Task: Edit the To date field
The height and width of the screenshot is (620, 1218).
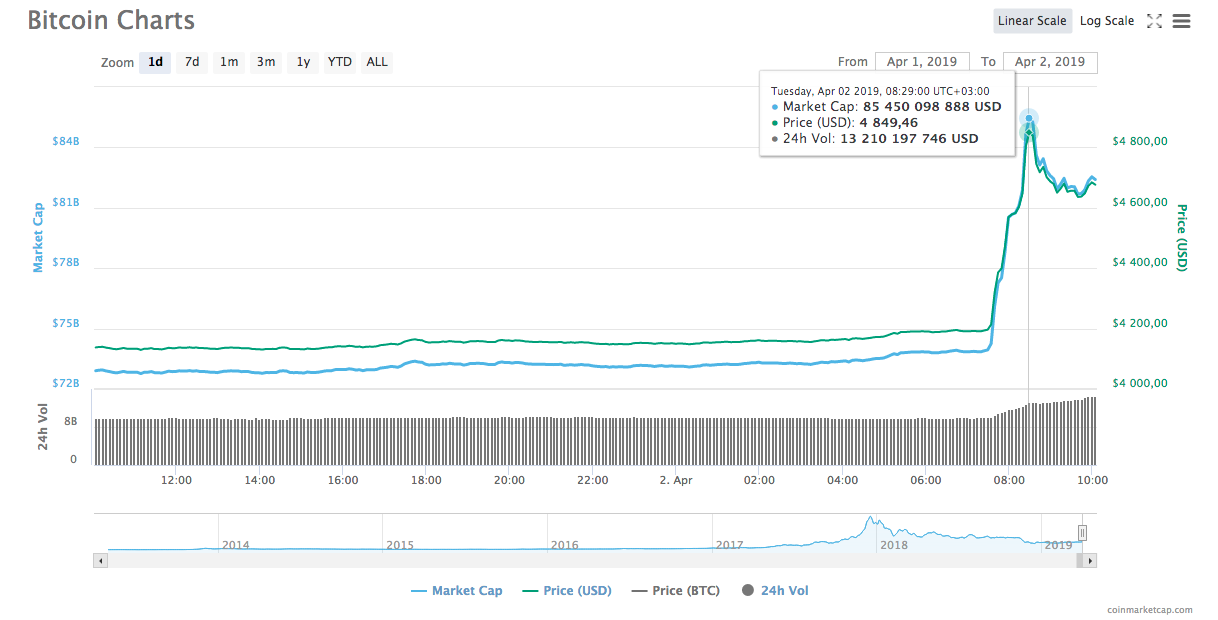Action: (1049, 62)
